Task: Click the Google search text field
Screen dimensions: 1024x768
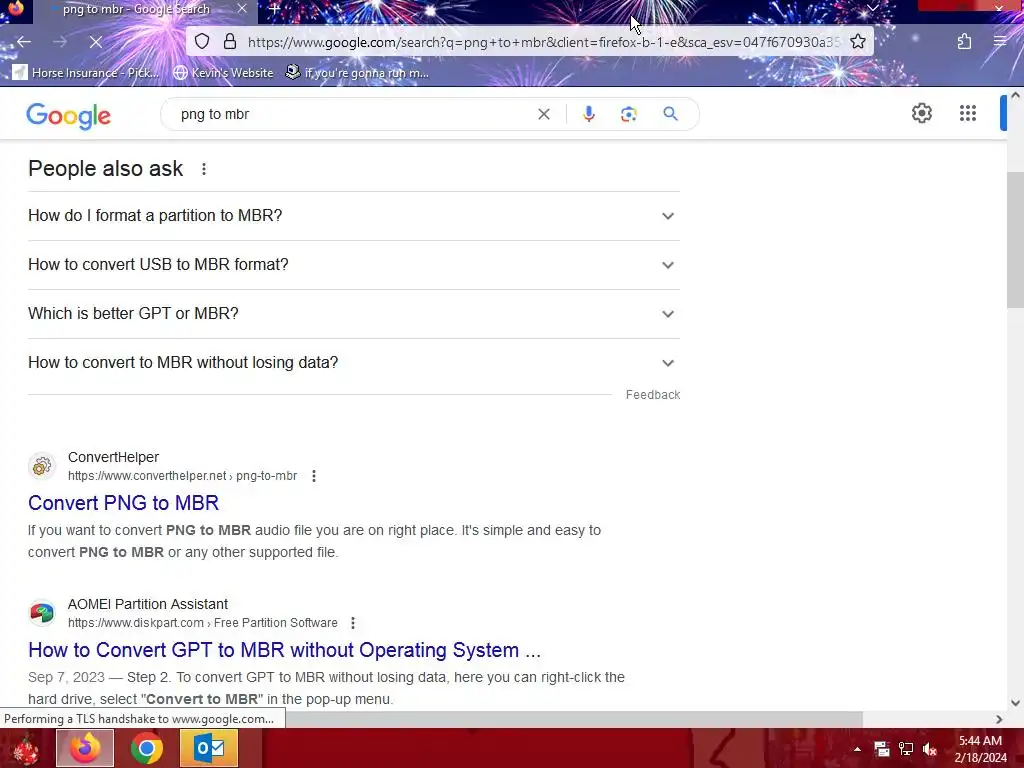Action: pyautogui.click(x=353, y=114)
